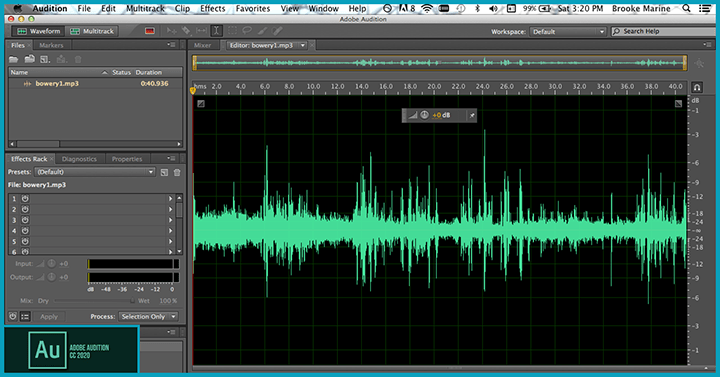Viewport: 720px width, 377px height.
Task: Open the Effects menu
Action: [x=213, y=8]
